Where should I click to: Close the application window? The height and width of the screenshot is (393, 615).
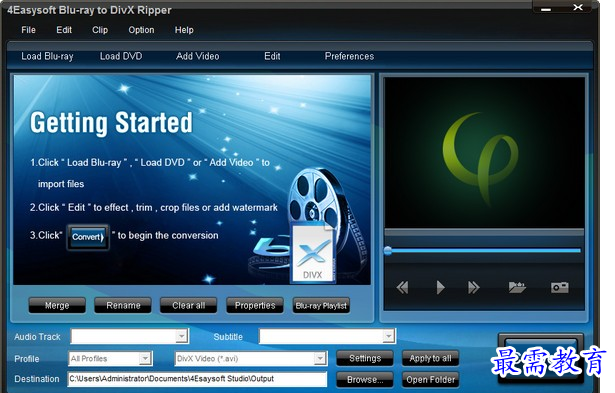578,7
